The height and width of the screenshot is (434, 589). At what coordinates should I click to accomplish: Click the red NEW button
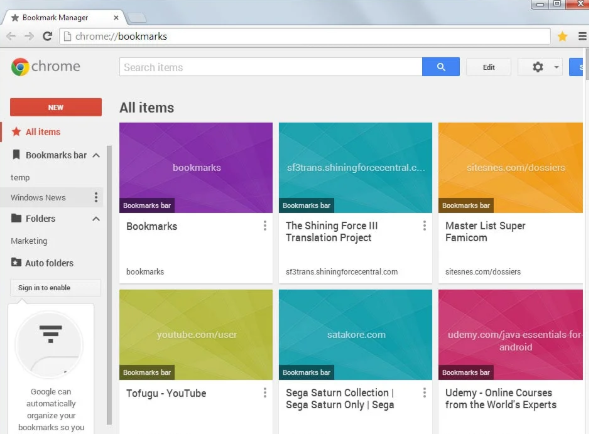tap(56, 107)
